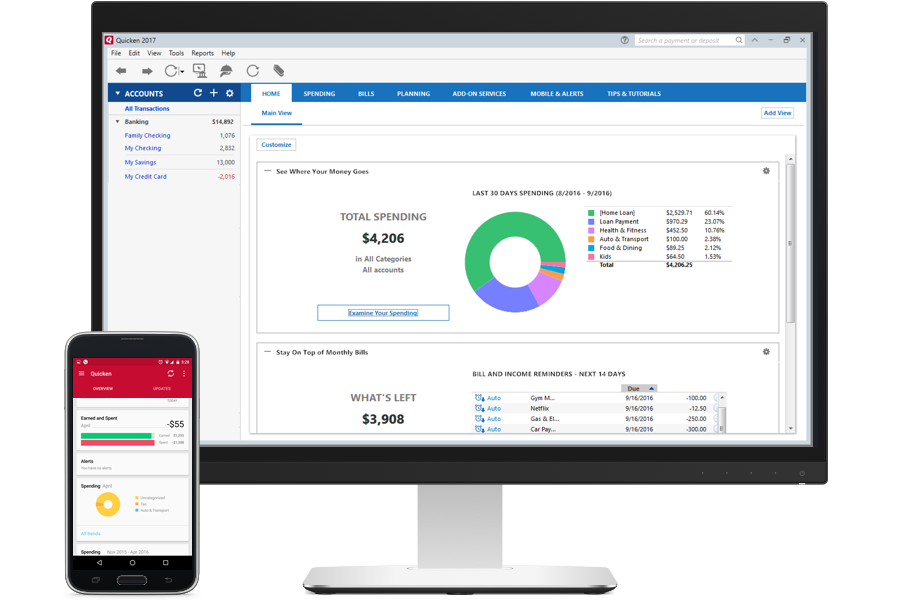The width and height of the screenshot is (920, 600).
Task: Tap the All trends link on the phone
Action: [x=90, y=534]
